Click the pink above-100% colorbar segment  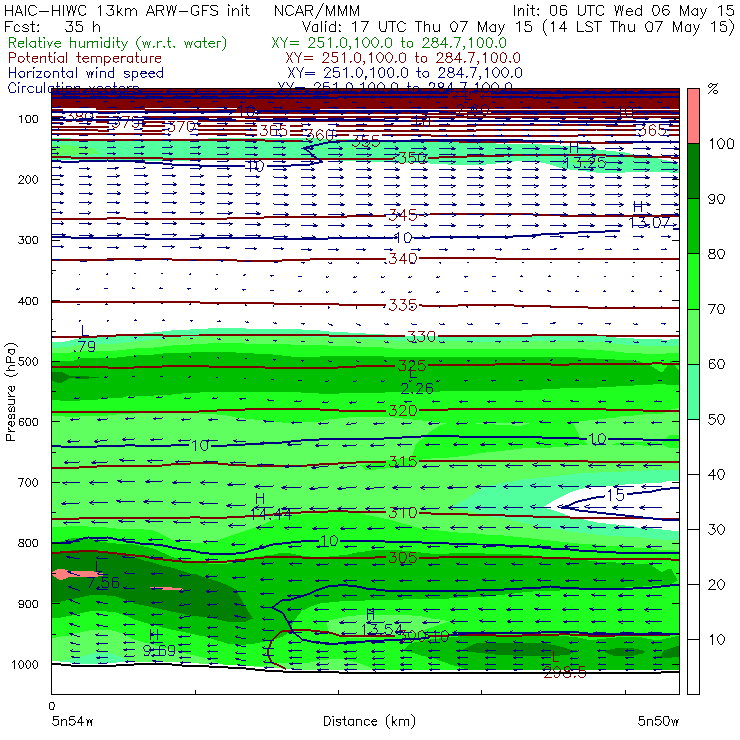pos(693,116)
